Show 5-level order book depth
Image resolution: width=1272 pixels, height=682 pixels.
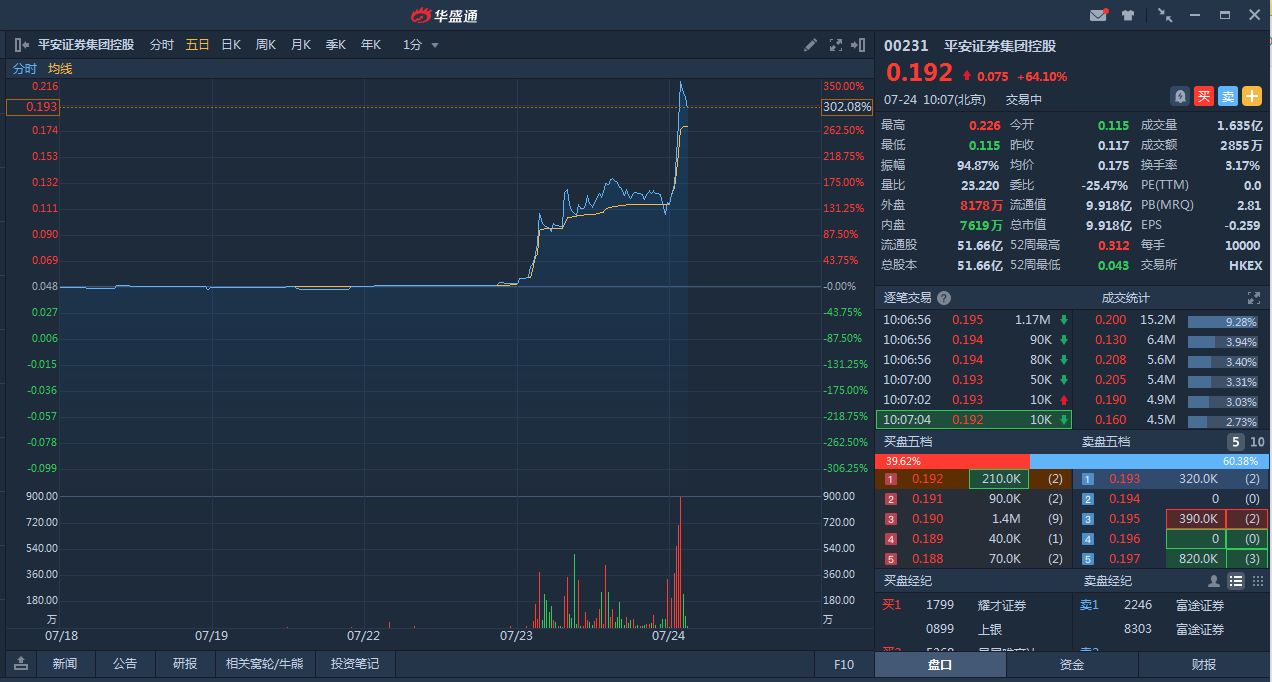pos(1236,442)
